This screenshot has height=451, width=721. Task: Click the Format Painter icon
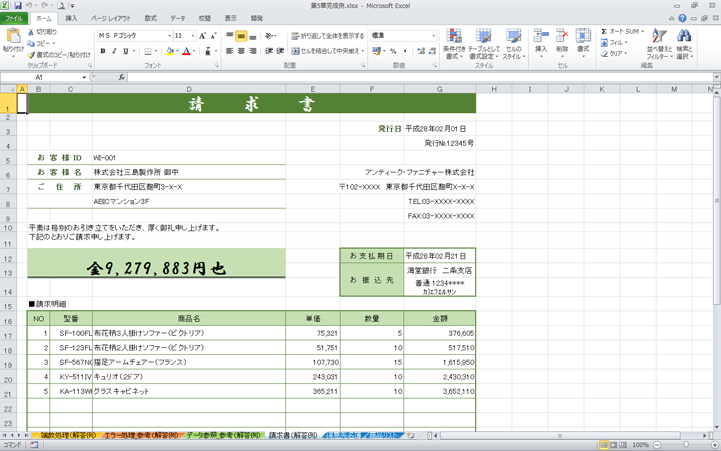pos(31,55)
